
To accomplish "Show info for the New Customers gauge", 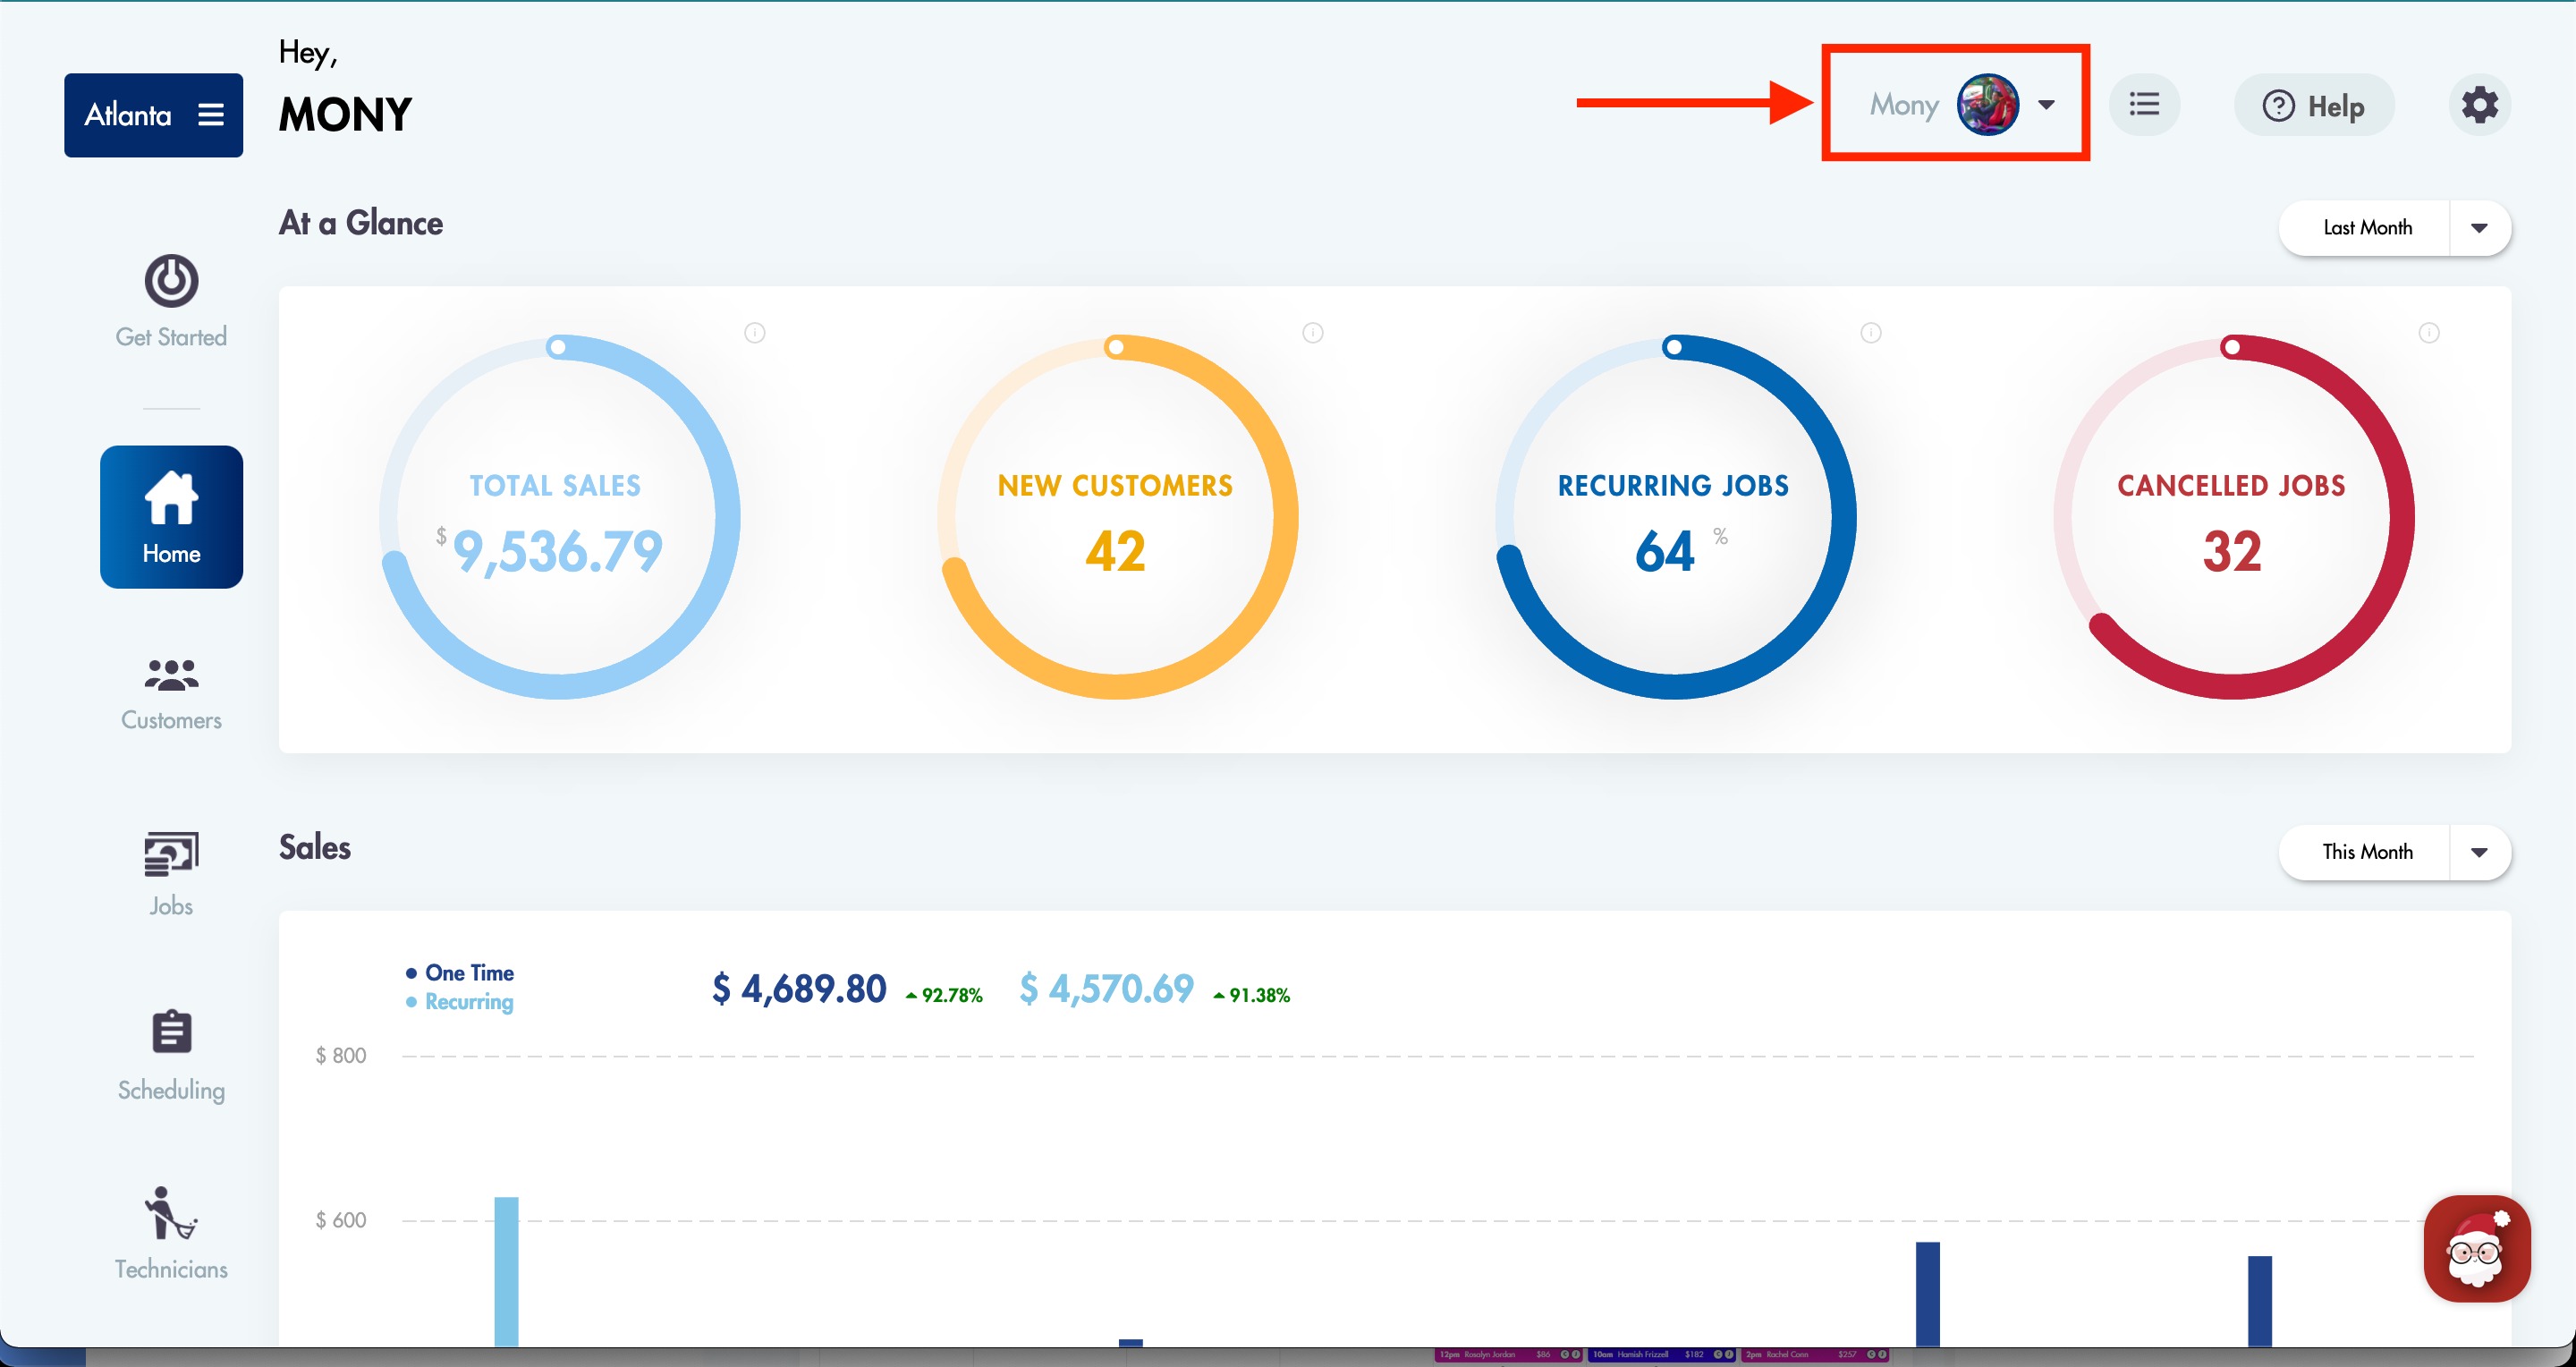I will point(1313,333).
